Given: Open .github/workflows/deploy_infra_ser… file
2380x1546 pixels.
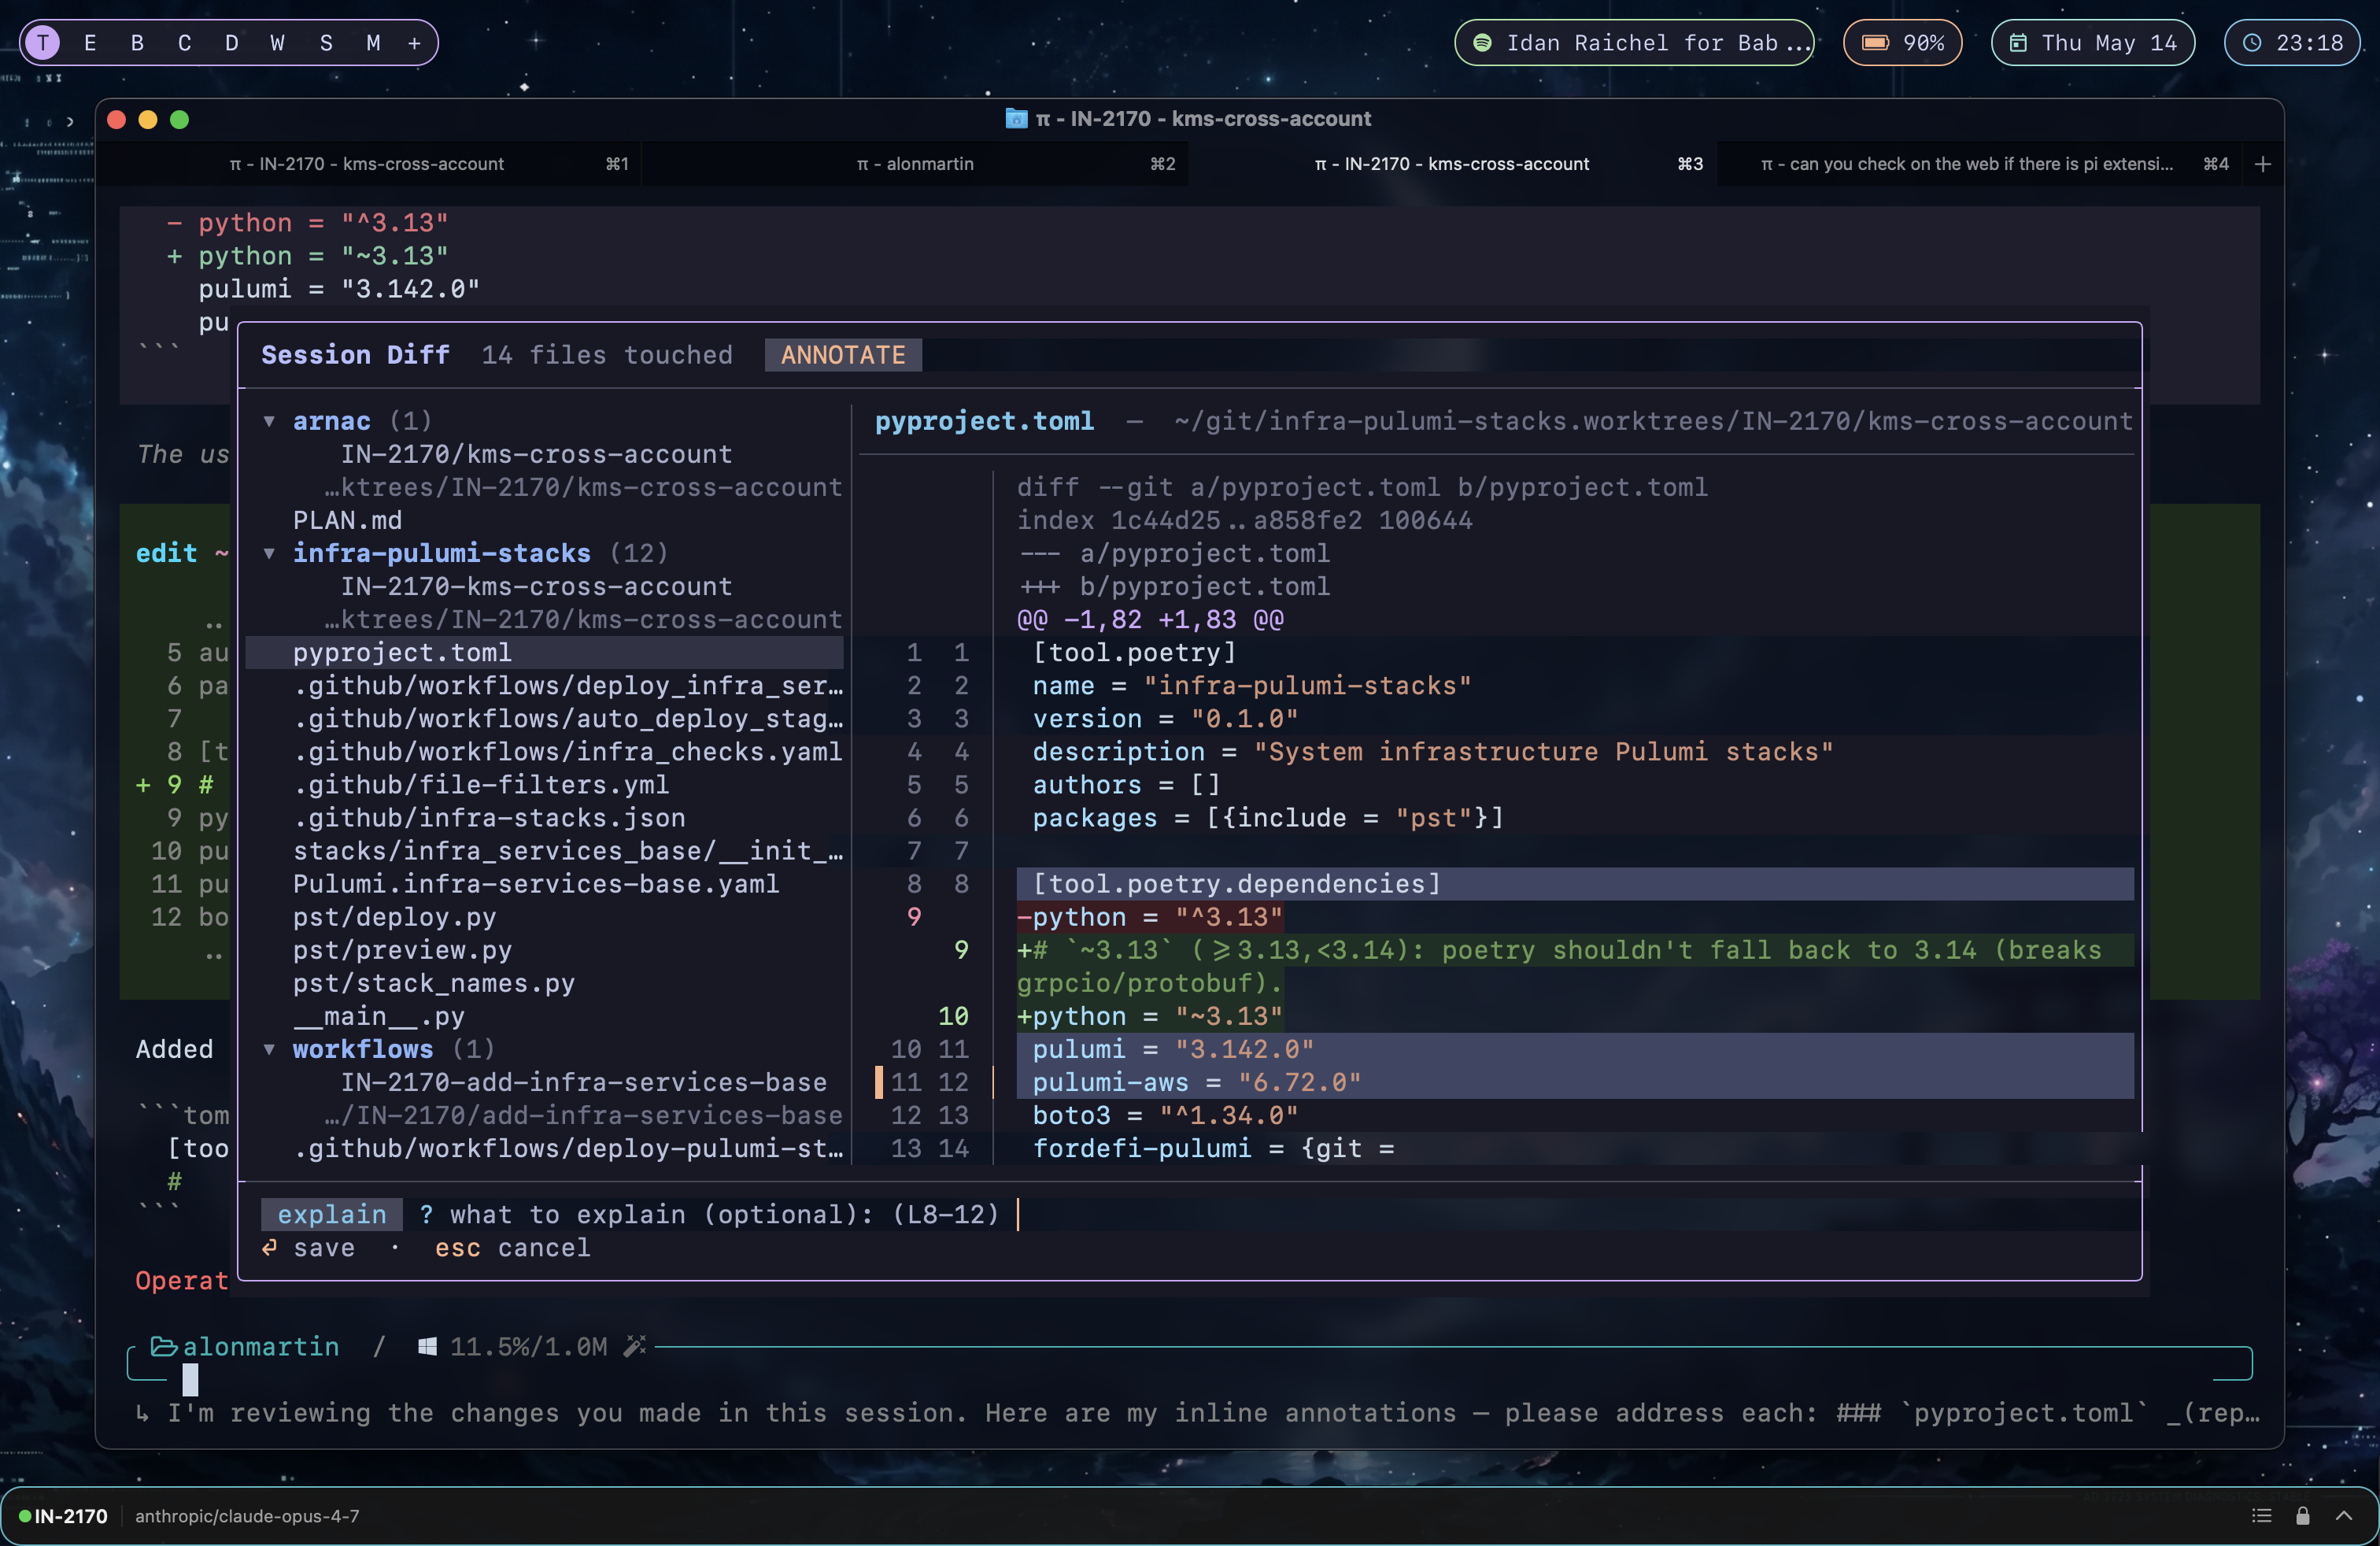Looking at the screenshot, I should 568,686.
